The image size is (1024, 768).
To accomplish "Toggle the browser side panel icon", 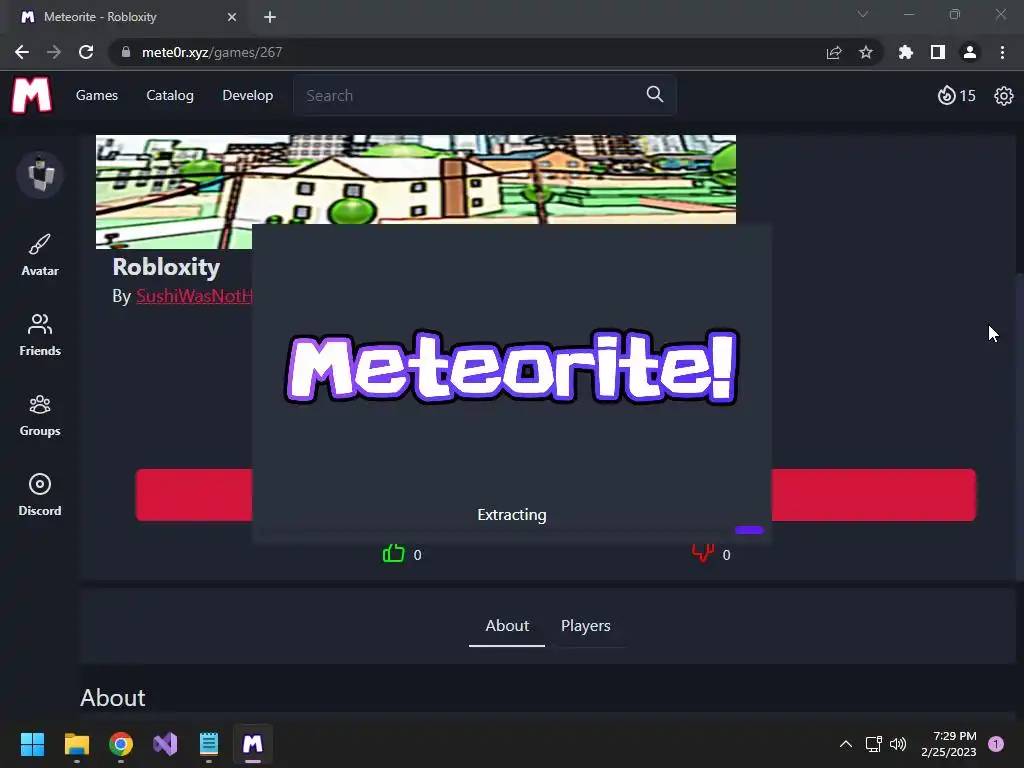I will (x=938, y=52).
